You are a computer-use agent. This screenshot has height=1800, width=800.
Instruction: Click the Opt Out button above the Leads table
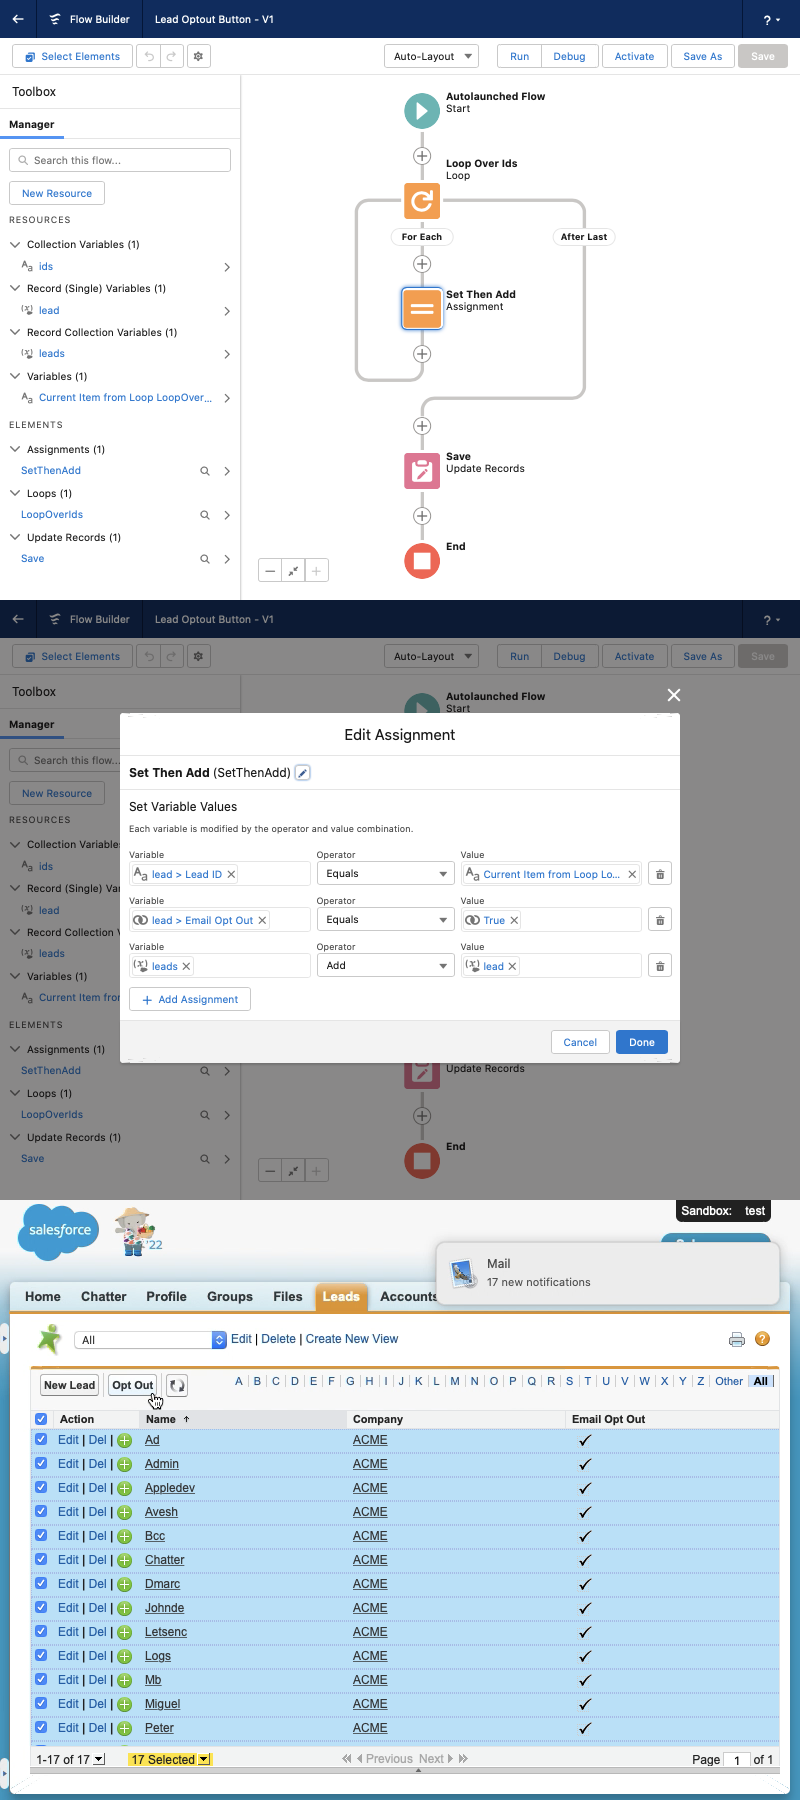click(133, 1385)
